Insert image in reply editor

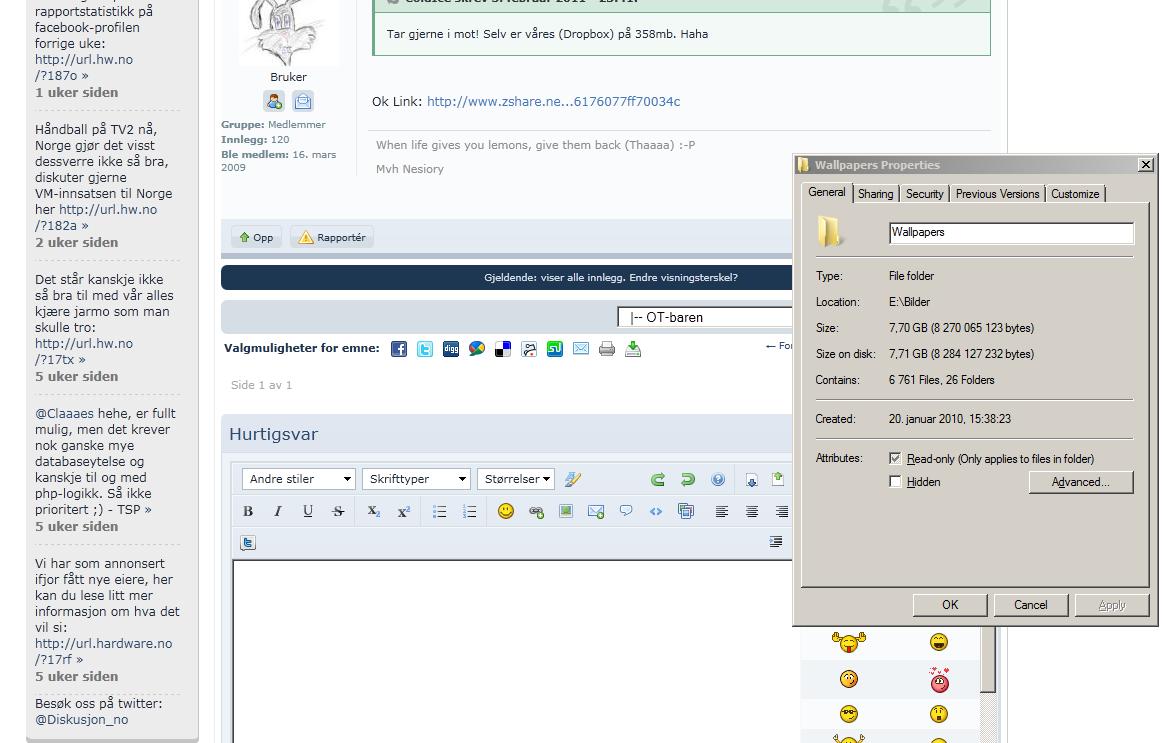(566, 511)
